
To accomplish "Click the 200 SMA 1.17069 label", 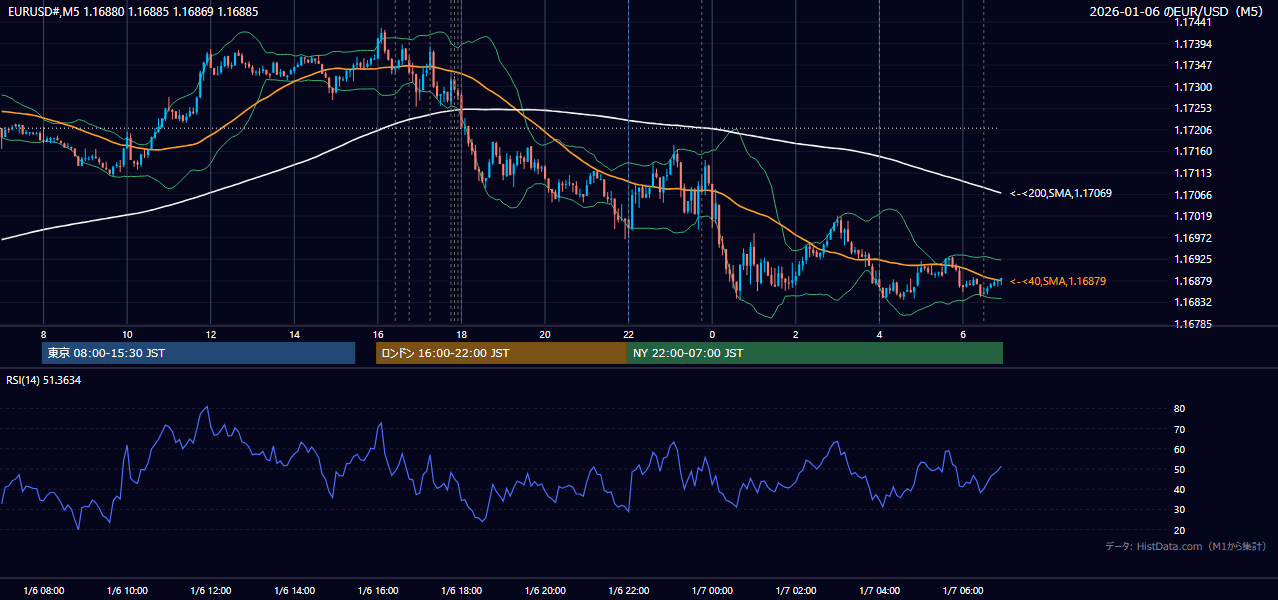I will tap(1061, 193).
